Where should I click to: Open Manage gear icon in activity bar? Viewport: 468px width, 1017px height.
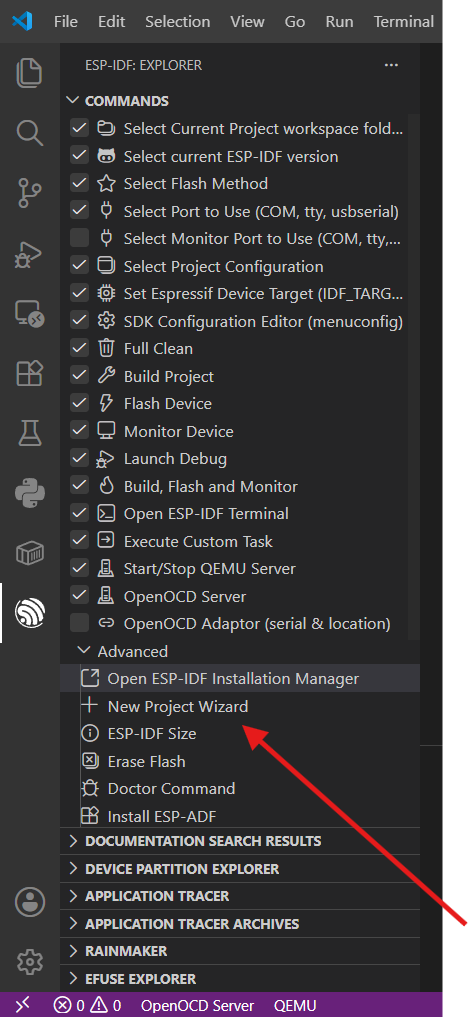tap(30, 961)
